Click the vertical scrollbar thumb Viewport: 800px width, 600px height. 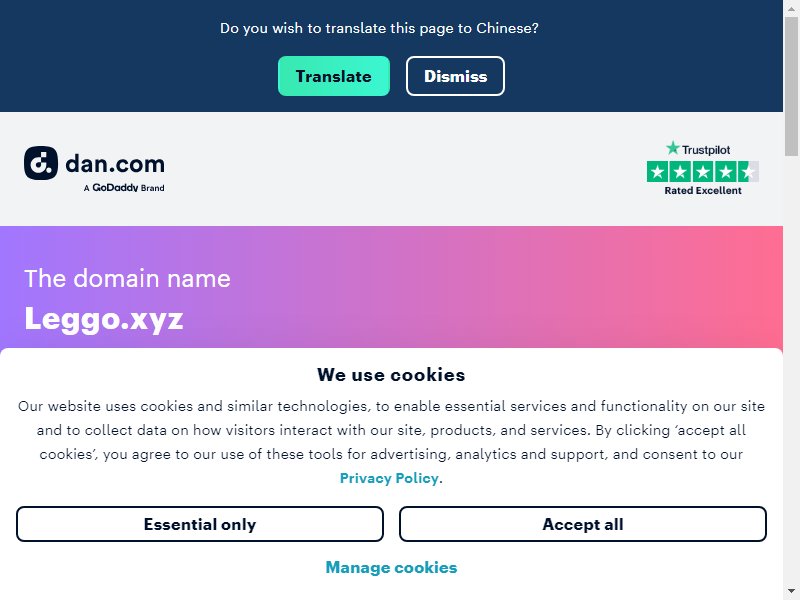791,87
